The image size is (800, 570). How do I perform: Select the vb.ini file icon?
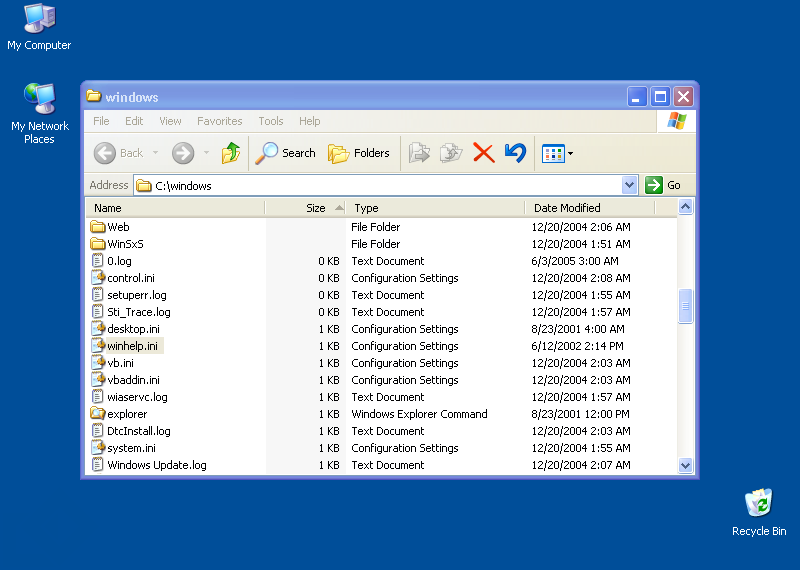coord(97,363)
